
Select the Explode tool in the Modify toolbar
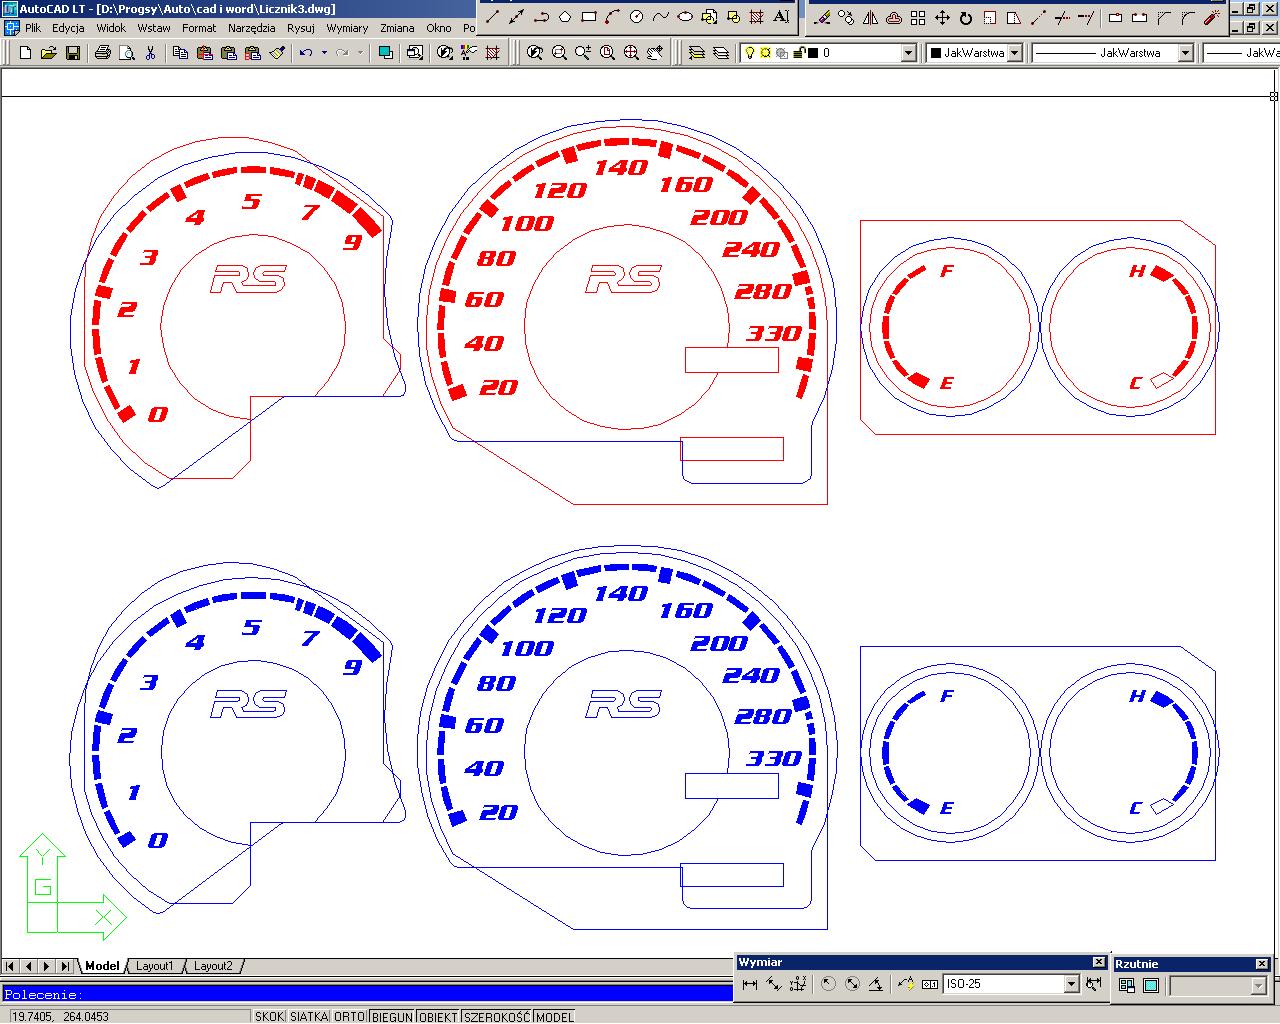1211,17
